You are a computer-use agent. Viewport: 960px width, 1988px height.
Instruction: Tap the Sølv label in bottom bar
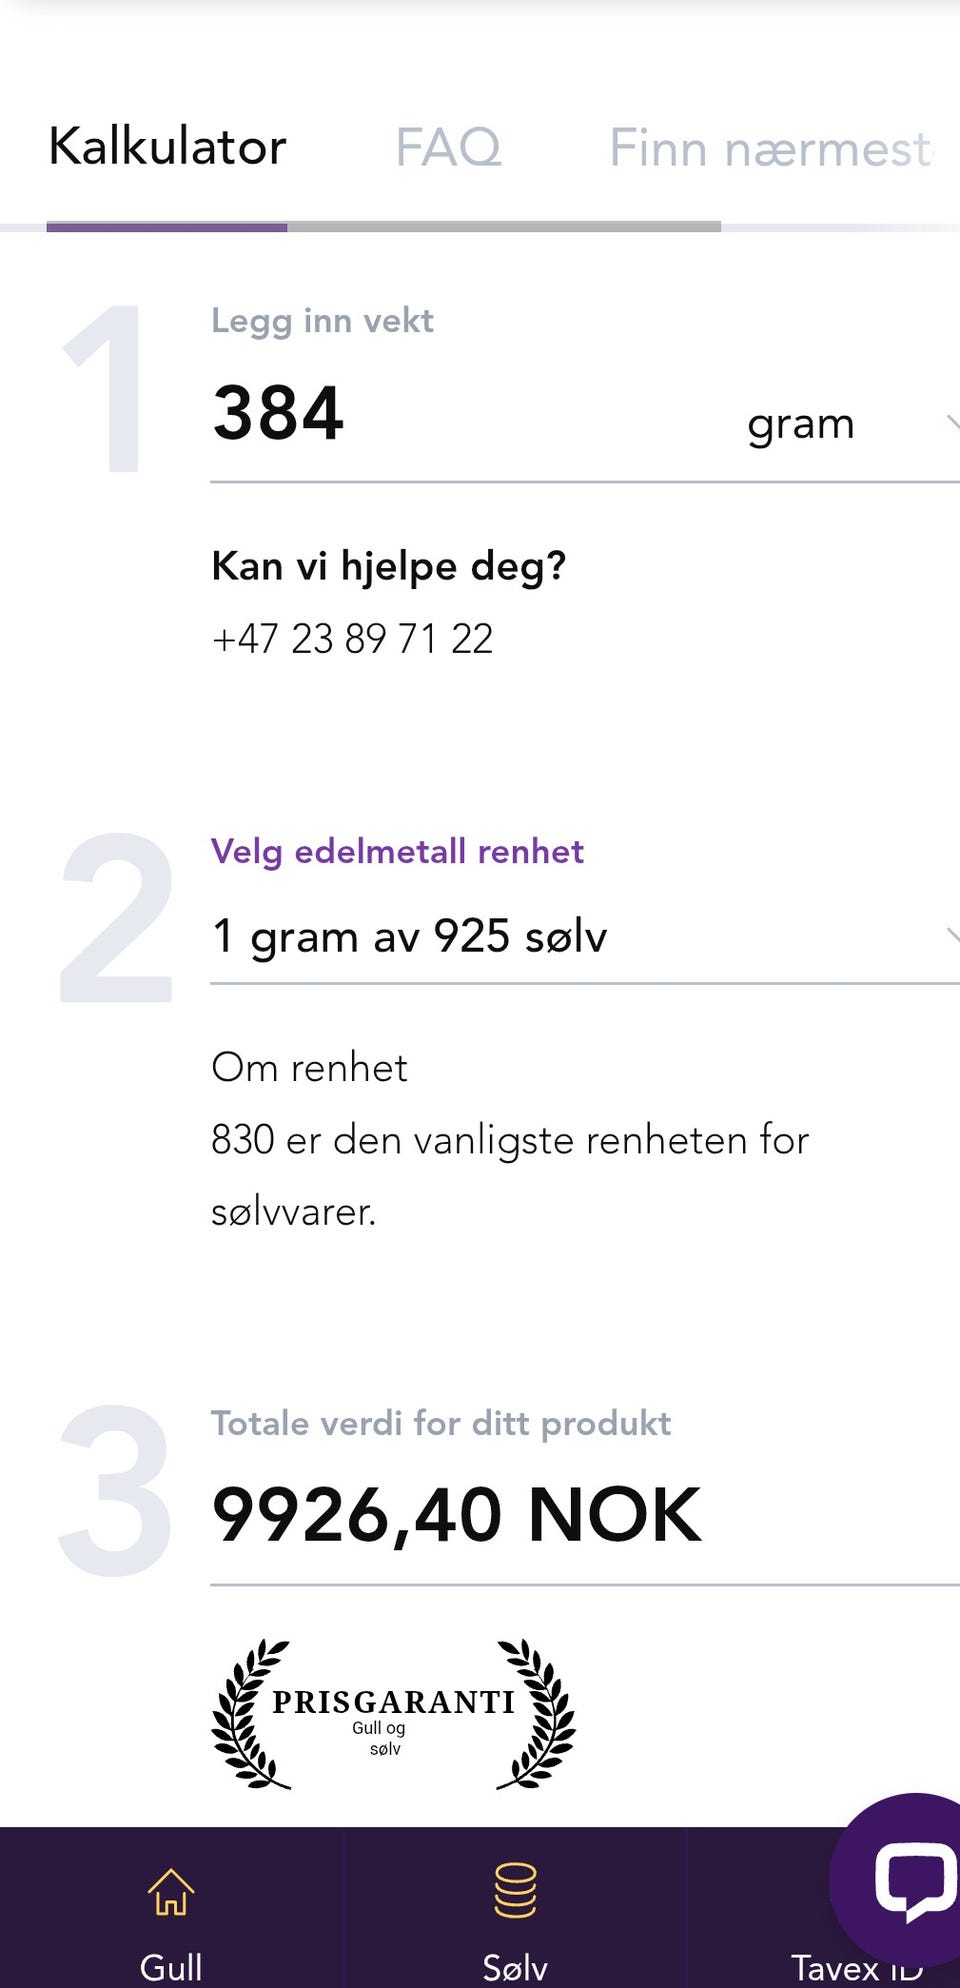point(515,1967)
